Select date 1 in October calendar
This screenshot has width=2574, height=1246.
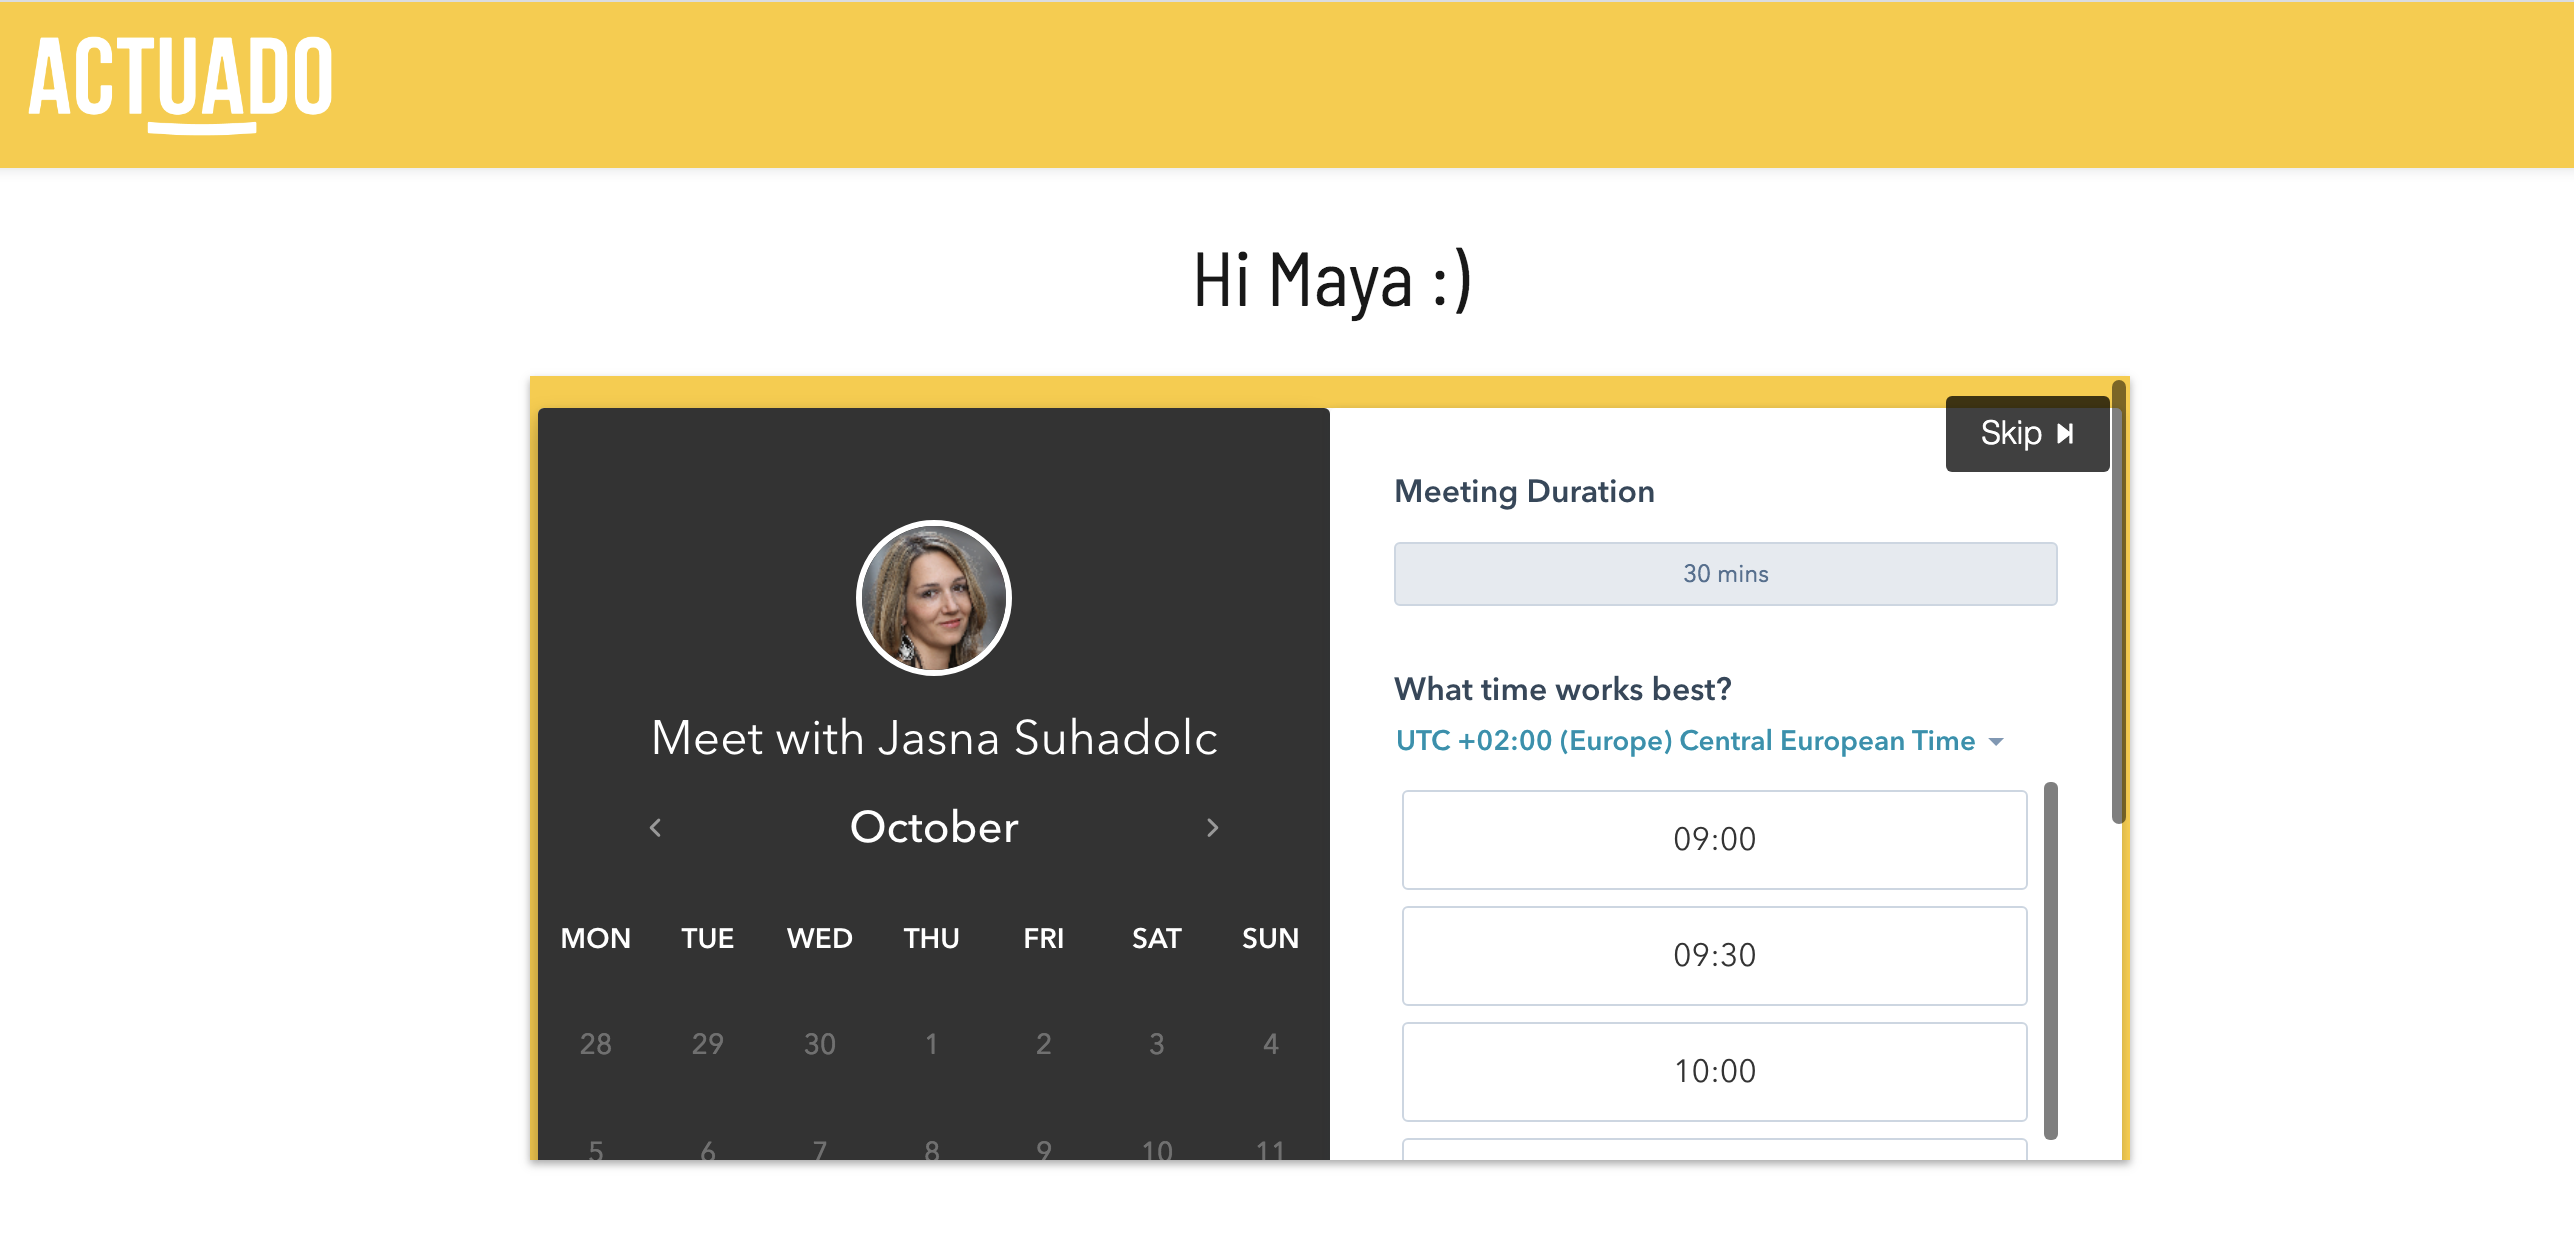point(931,1044)
